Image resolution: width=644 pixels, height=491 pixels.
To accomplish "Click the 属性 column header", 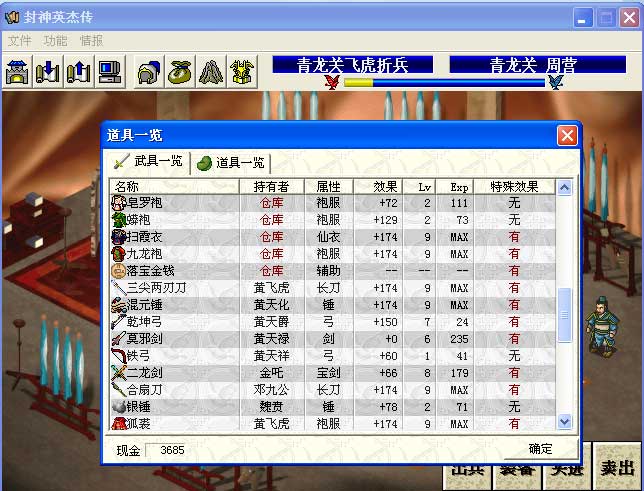I will pyautogui.click(x=329, y=187).
